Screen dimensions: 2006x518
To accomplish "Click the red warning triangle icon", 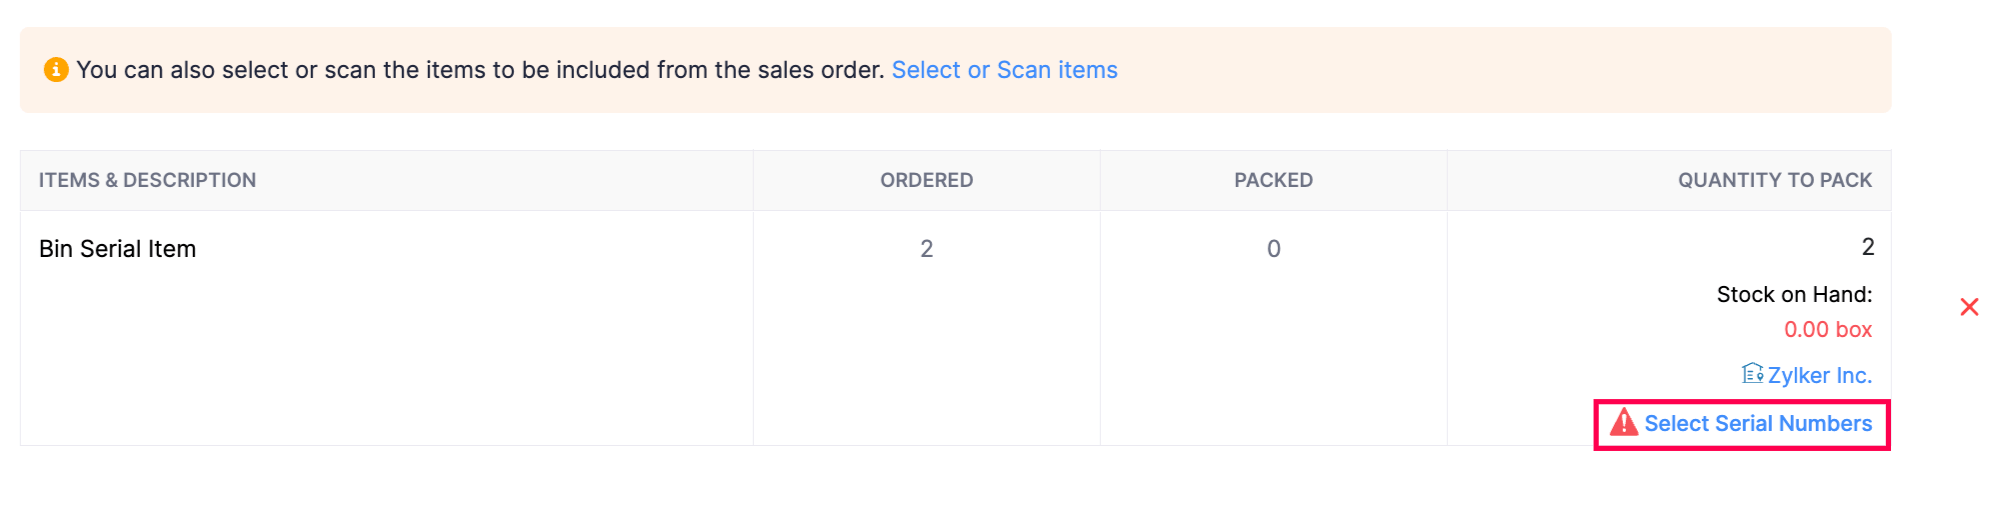I will pyautogui.click(x=1624, y=423).
